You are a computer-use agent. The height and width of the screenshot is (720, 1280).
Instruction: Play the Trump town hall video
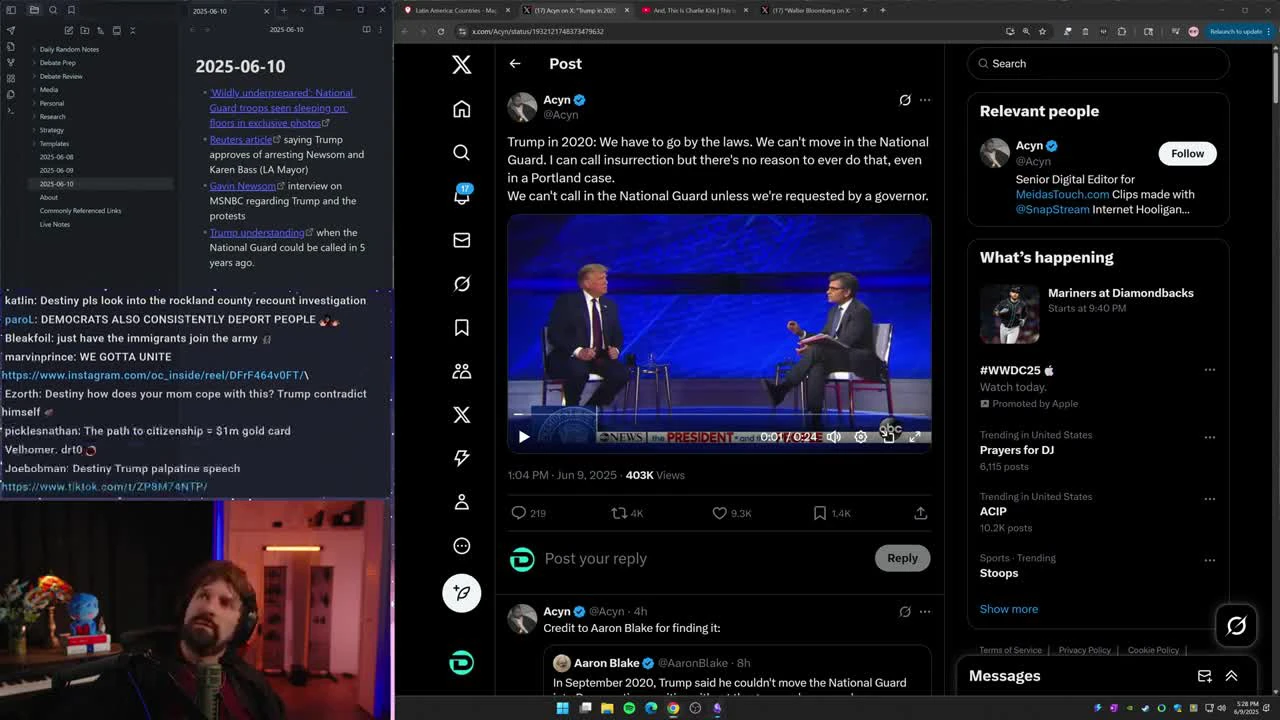pos(524,437)
